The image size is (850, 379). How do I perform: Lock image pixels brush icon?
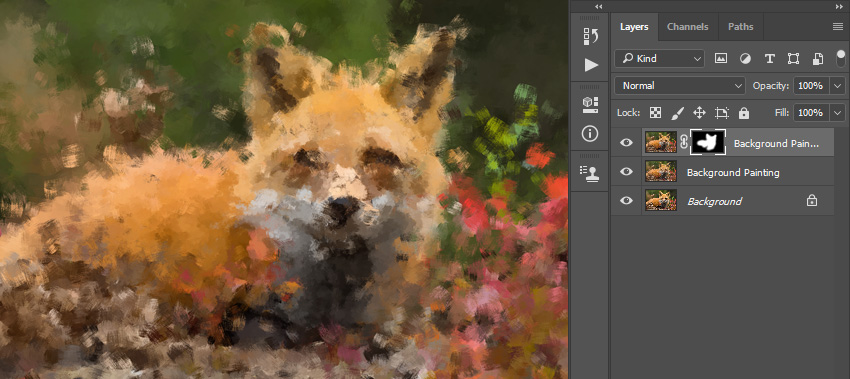click(678, 113)
